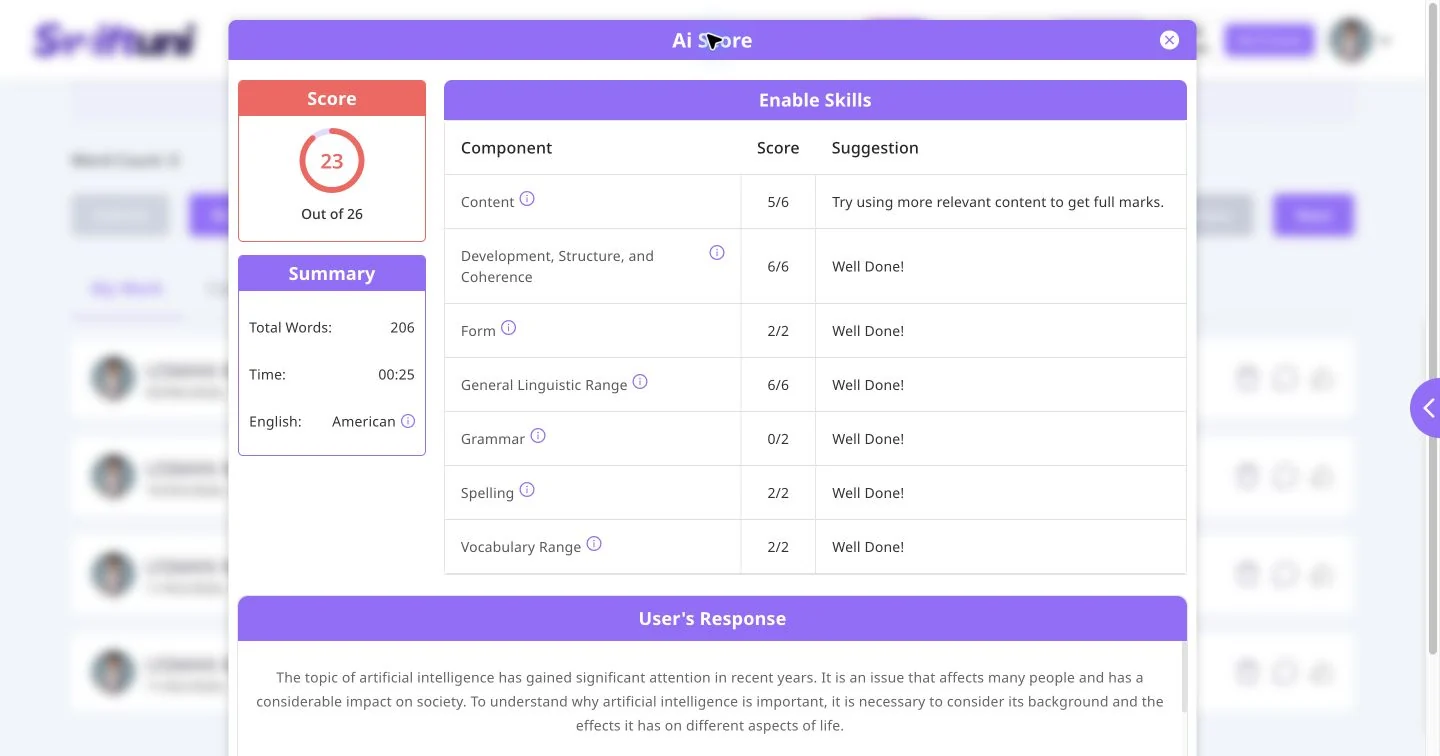View Spelling info icon
Viewport: 1440px width, 756px height.
coord(527,490)
